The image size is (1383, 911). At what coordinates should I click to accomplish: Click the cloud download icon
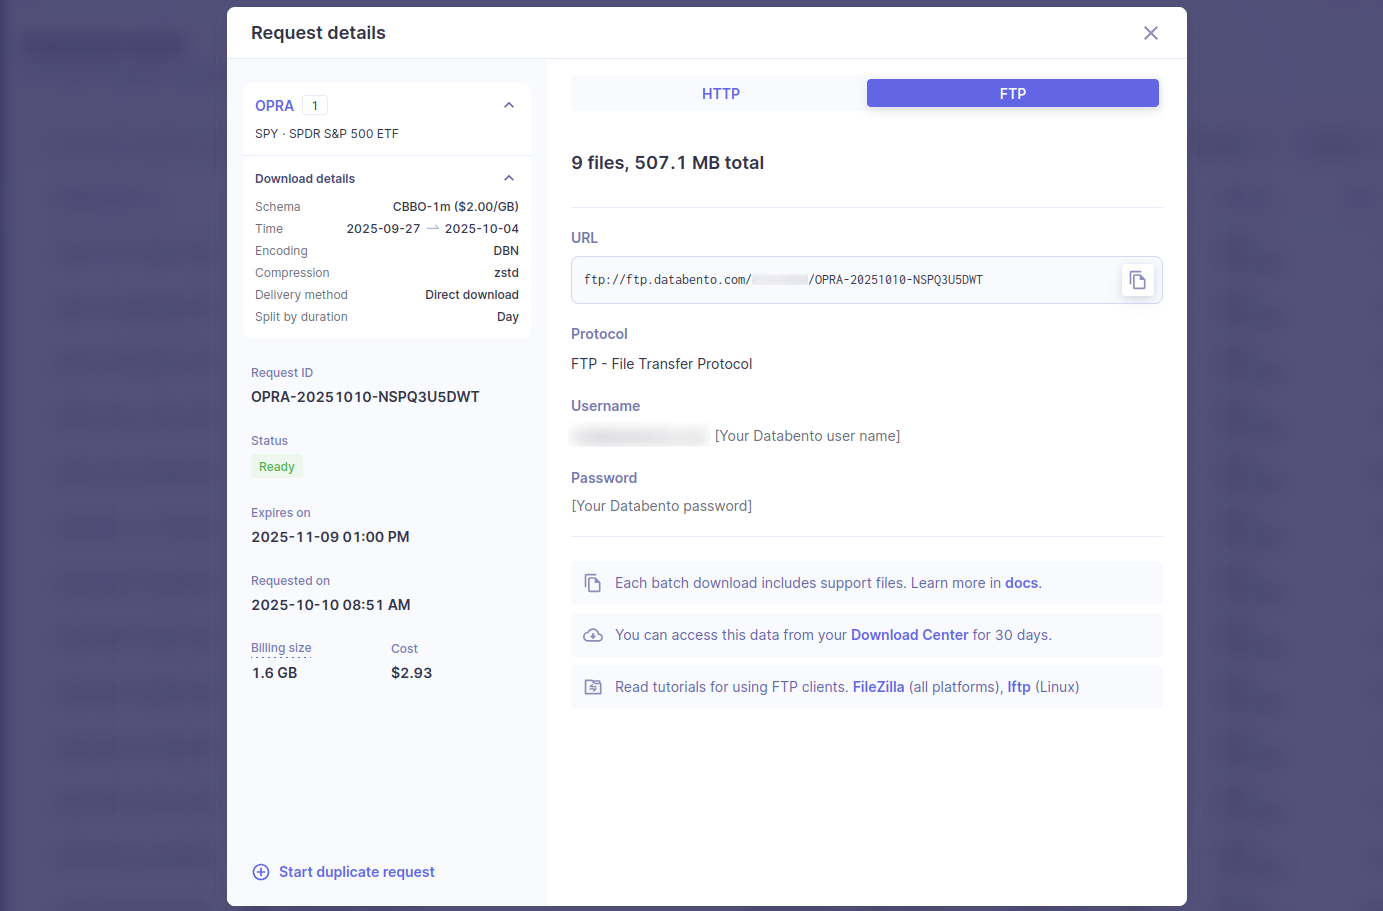pos(593,635)
